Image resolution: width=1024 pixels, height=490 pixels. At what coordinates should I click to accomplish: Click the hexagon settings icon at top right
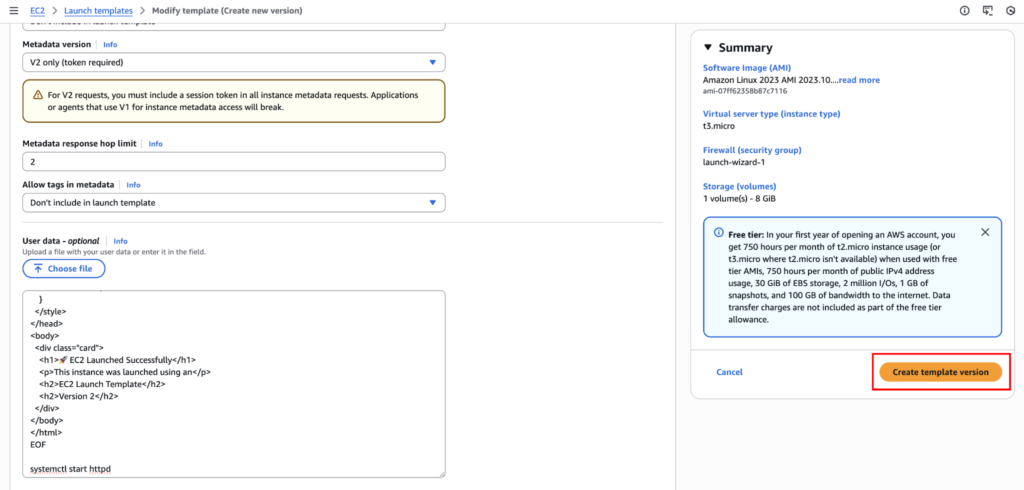(x=1012, y=10)
